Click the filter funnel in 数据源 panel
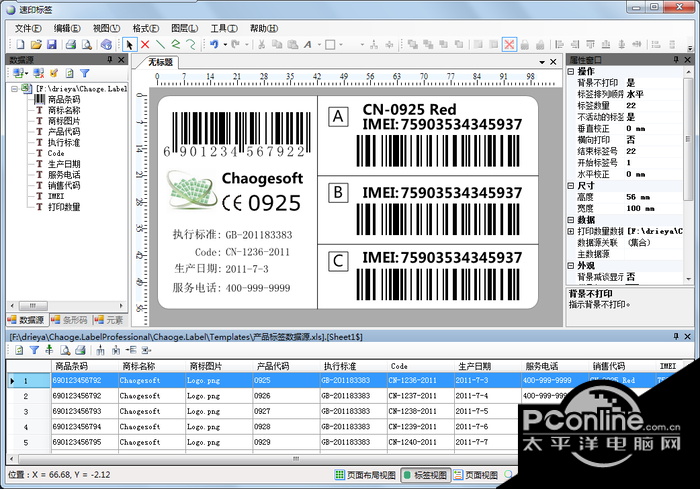Viewport: 700px width, 489px height. (85, 74)
